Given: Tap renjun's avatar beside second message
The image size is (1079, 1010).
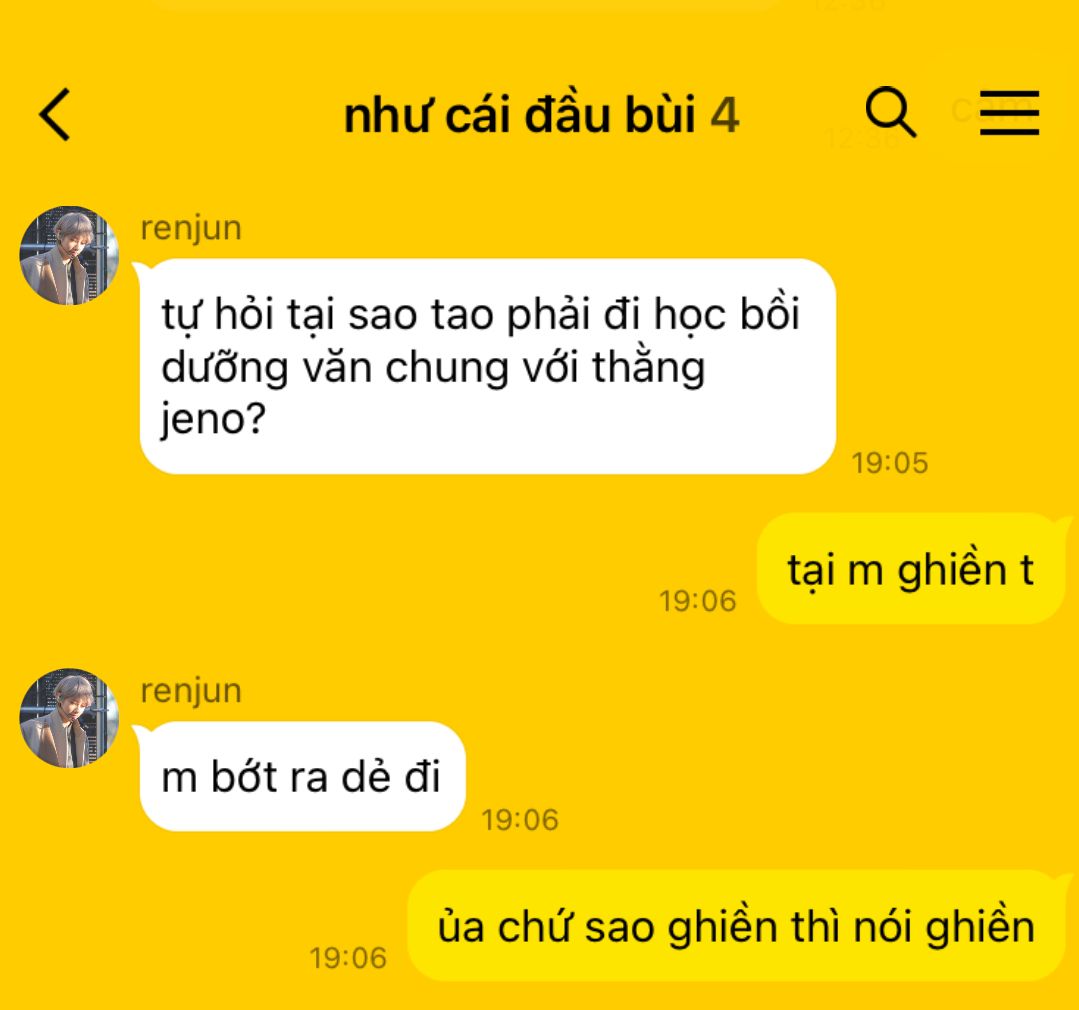Looking at the screenshot, I should click(69, 718).
